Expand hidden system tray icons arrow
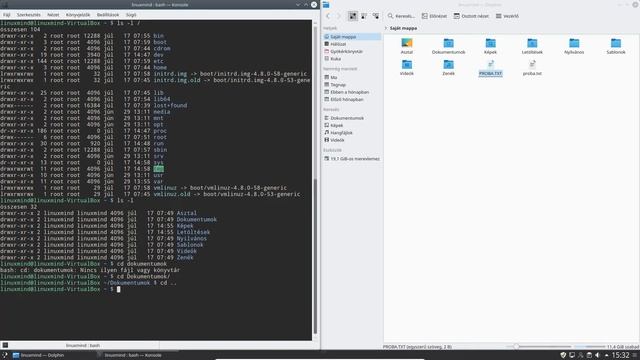Screen dimensions: 640x360 (x=606, y=355)
